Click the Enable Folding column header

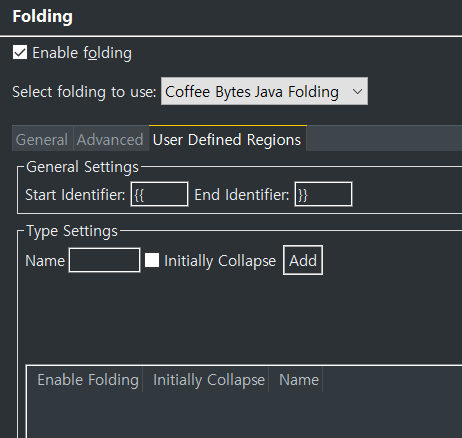pyautogui.click(x=88, y=380)
